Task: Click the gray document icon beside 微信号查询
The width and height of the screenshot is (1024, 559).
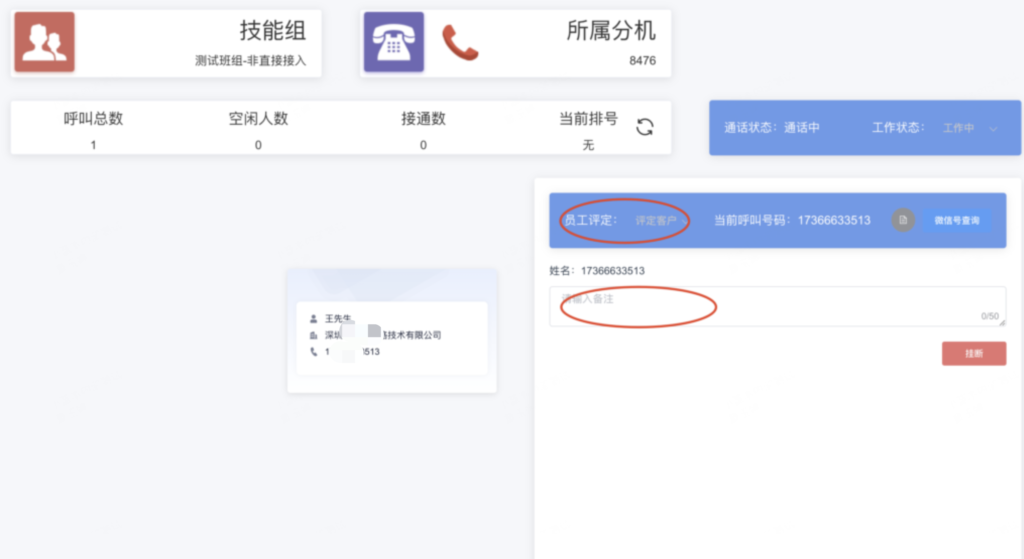Action: point(903,220)
